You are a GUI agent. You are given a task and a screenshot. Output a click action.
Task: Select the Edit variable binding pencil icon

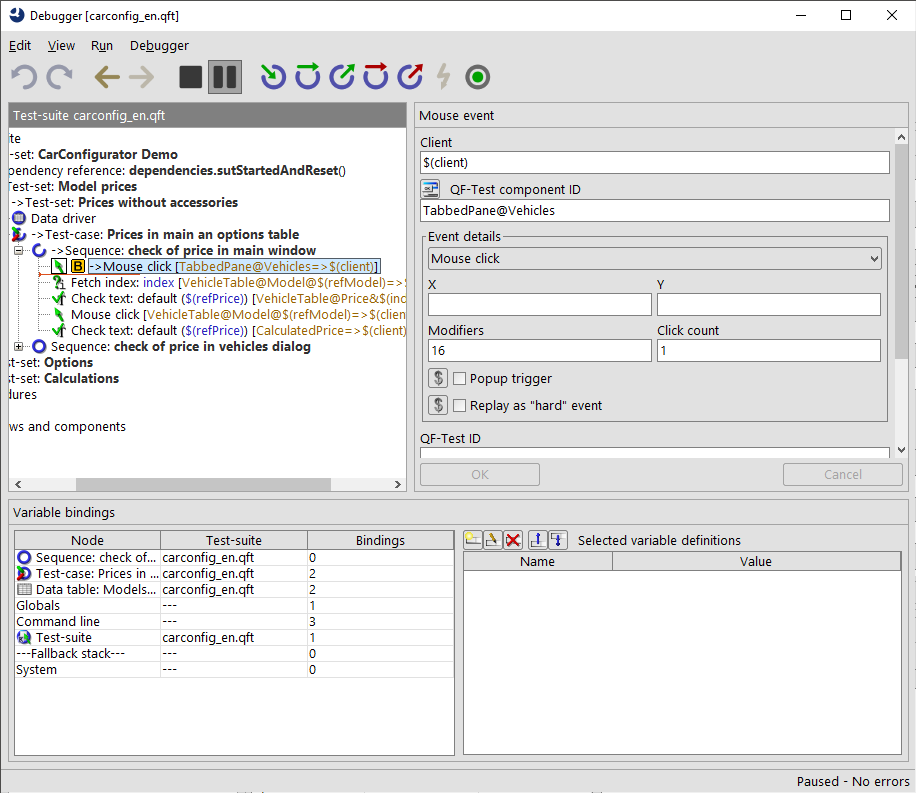(x=491, y=539)
